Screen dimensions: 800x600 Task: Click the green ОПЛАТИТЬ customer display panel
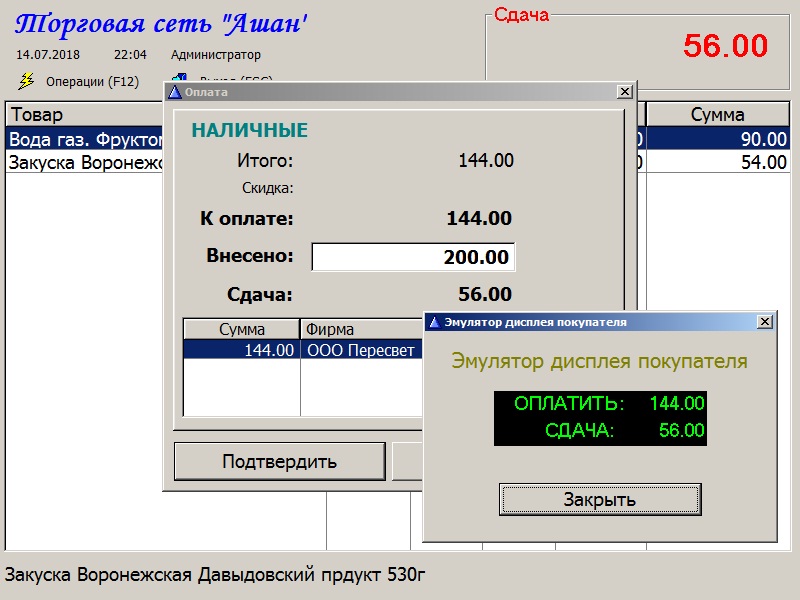(600, 418)
